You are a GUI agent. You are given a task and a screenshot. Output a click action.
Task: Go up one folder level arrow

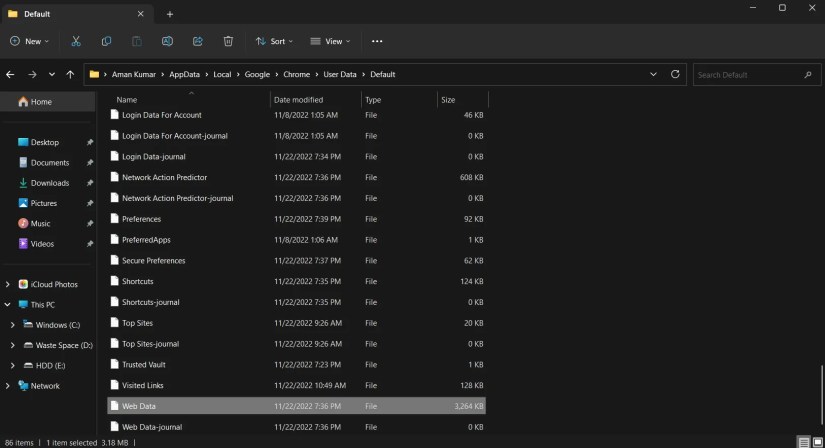click(70, 75)
